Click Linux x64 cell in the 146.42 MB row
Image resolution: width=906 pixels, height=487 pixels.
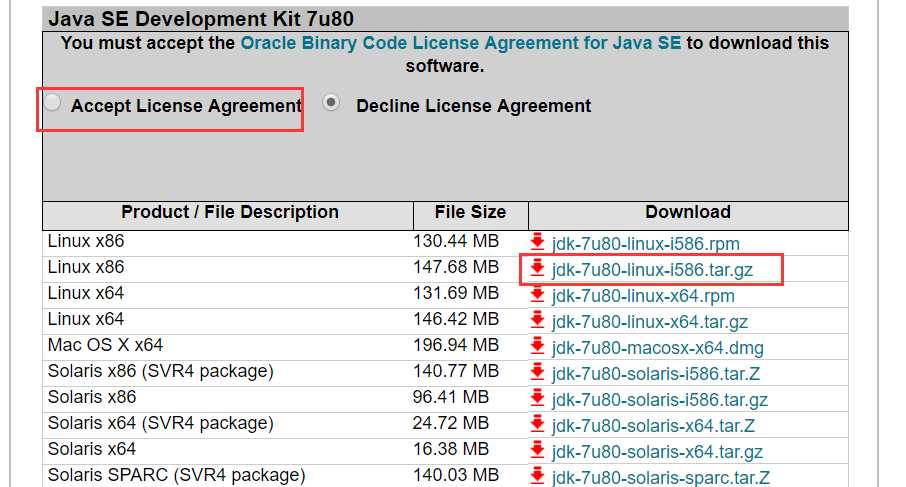[86, 319]
